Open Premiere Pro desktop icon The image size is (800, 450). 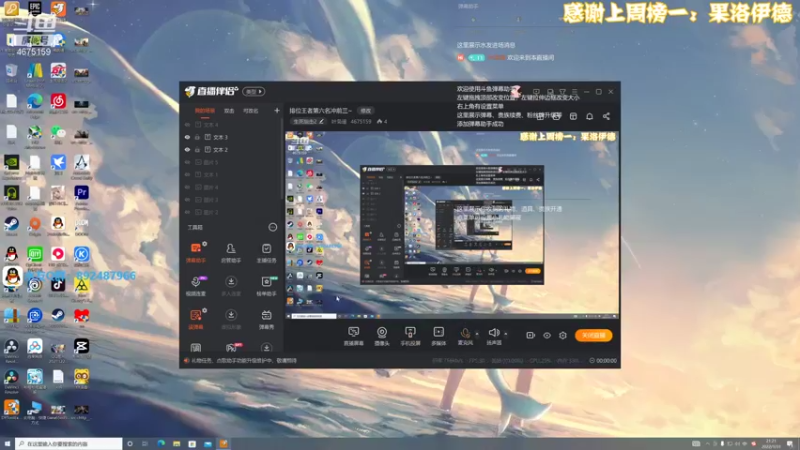coord(81,194)
